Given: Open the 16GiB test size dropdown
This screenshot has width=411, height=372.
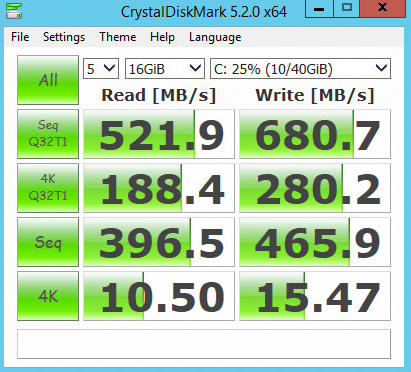Looking at the screenshot, I should pos(165,69).
